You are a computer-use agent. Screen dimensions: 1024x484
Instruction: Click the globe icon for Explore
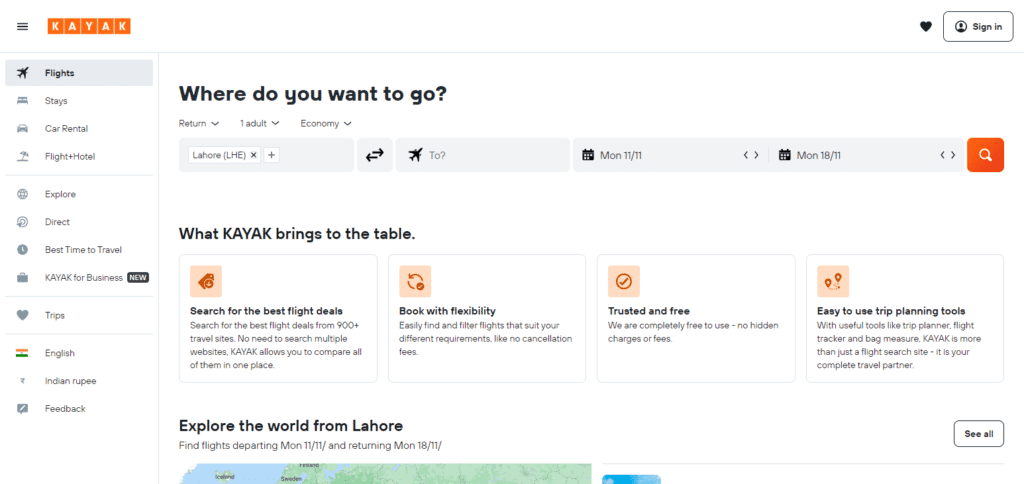pos(23,194)
